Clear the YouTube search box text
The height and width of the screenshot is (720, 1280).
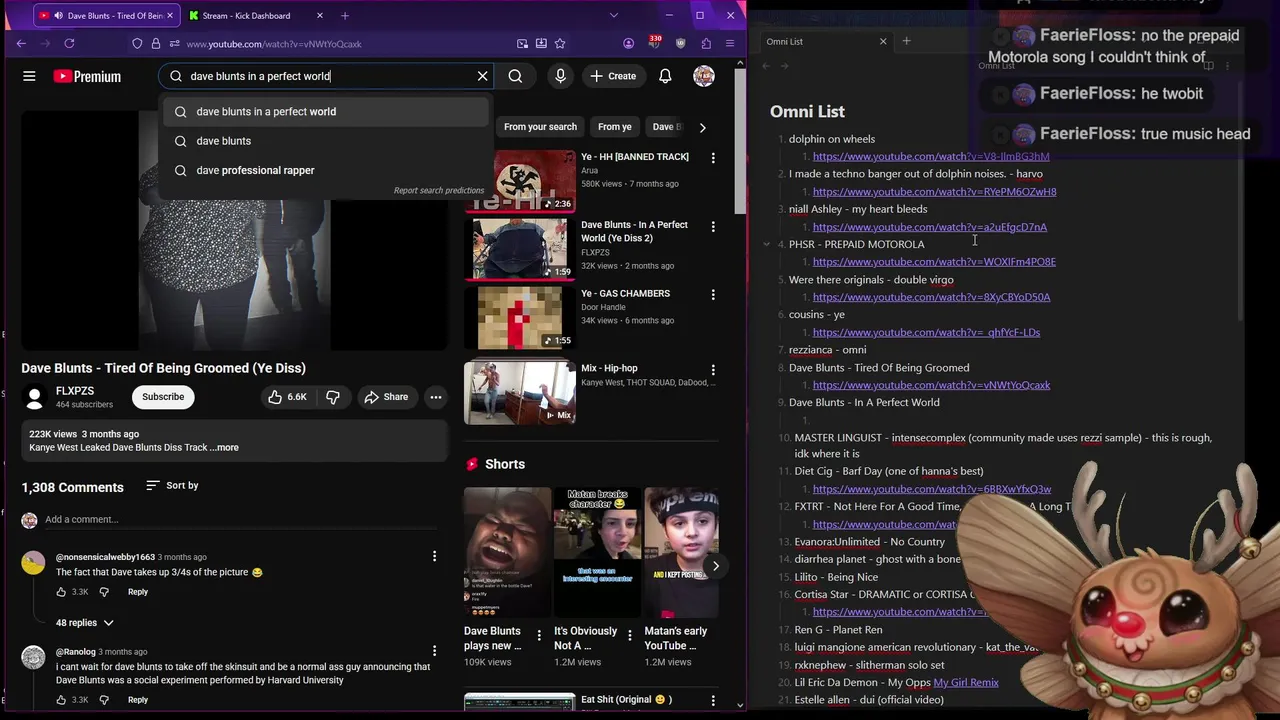tap(482, 76)
